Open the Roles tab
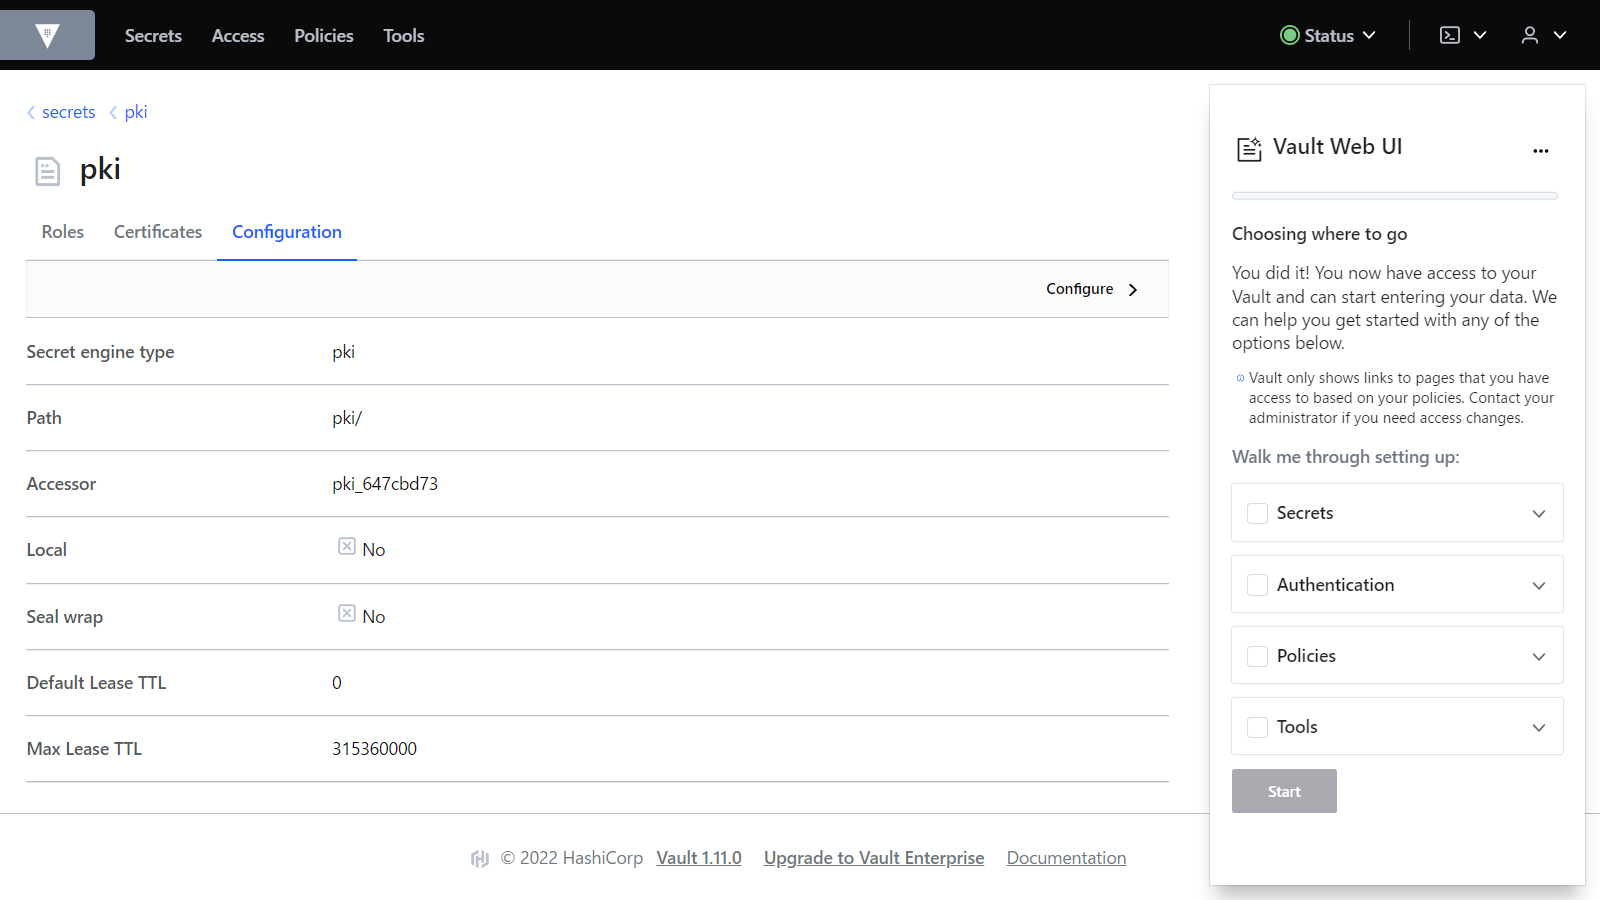 [63, 232]
